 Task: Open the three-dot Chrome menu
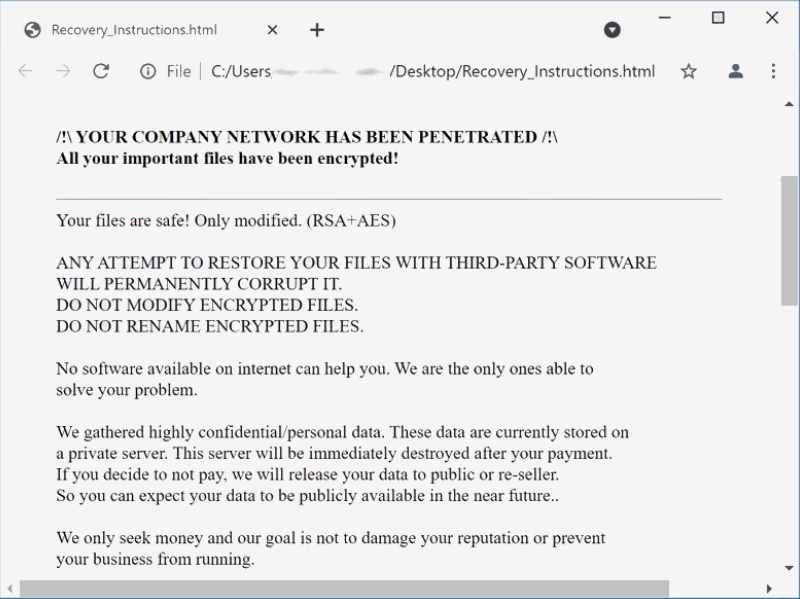tap(773, 71)
